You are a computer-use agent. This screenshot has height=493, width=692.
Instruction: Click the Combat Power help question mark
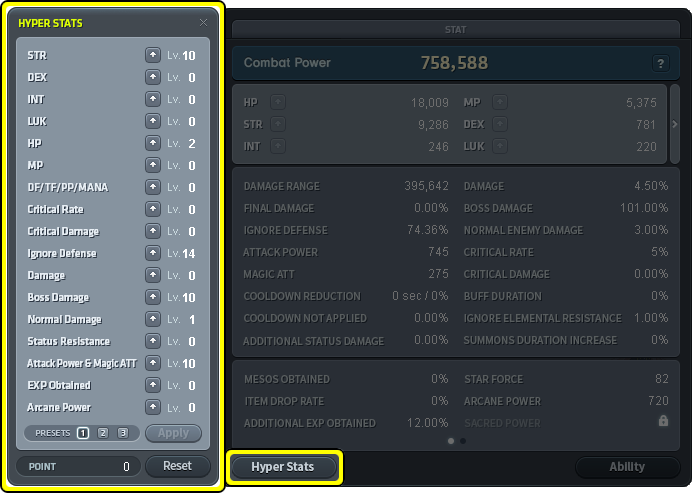(660, 63)
